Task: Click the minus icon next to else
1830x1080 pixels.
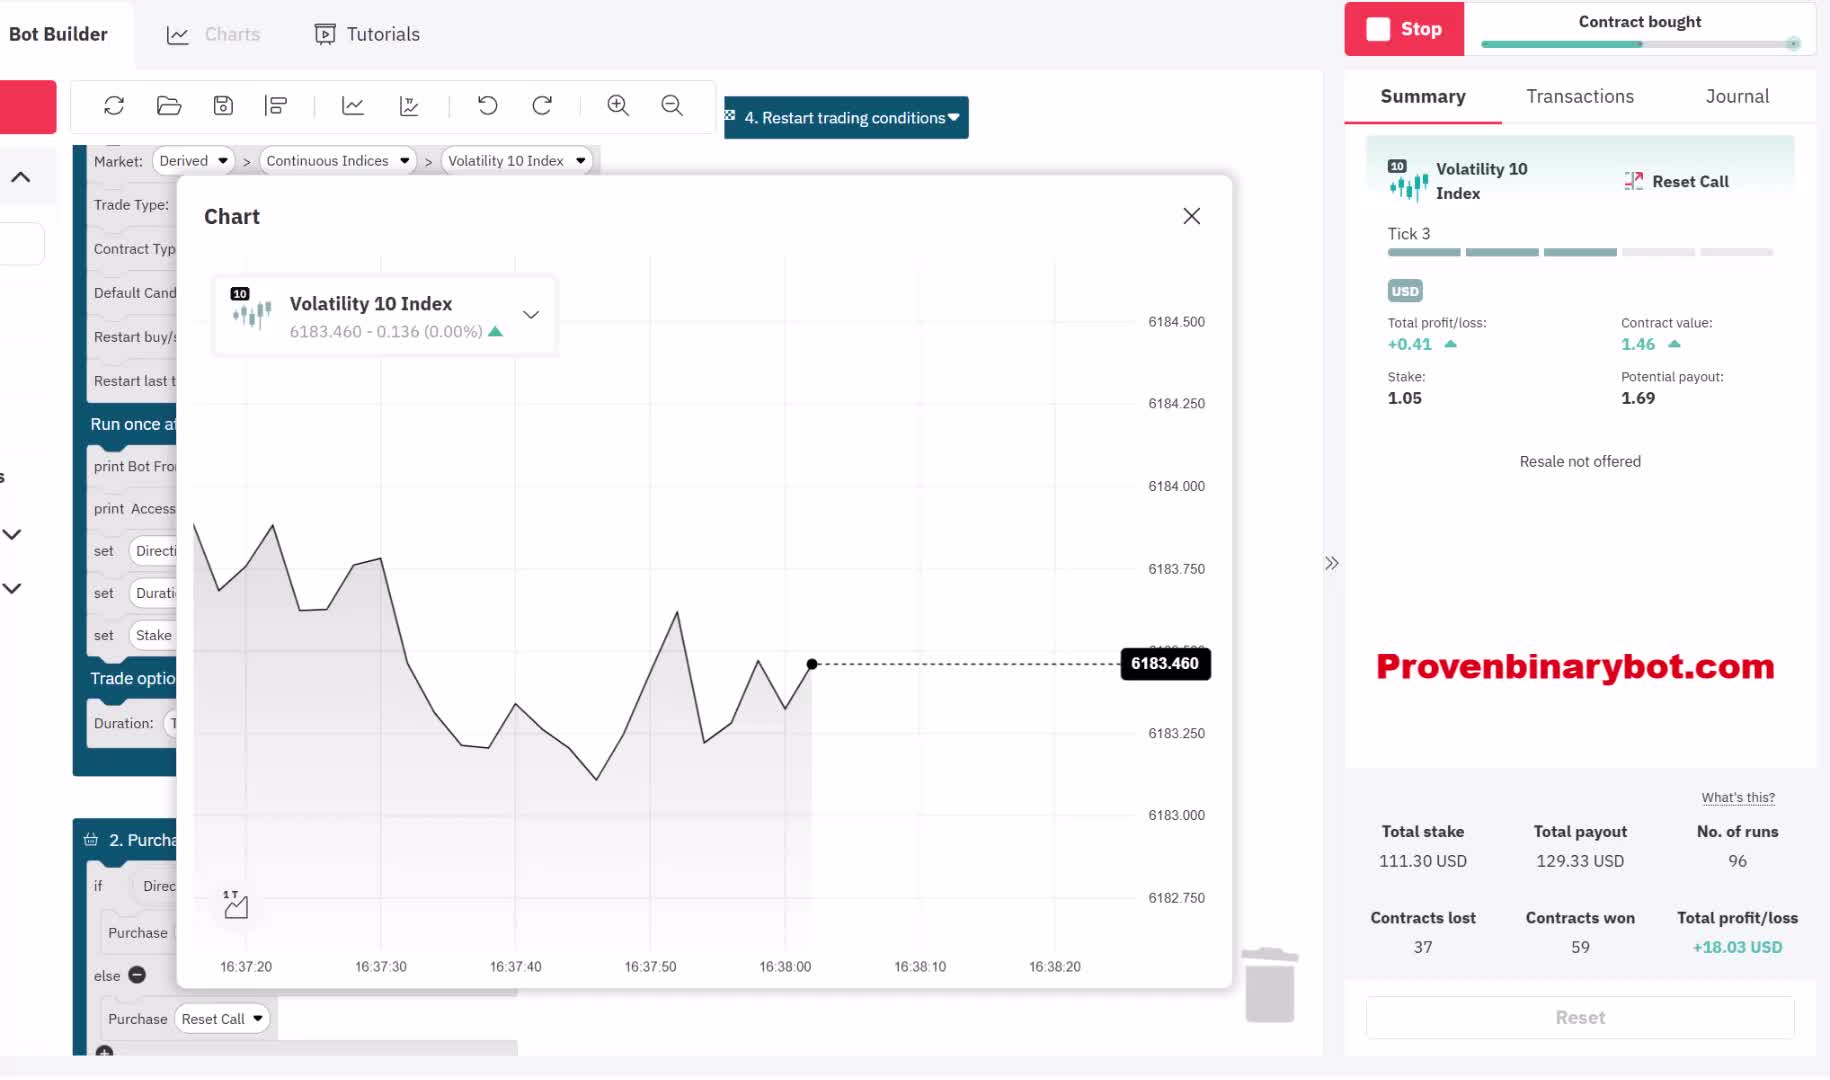Action: coord(137,975)
